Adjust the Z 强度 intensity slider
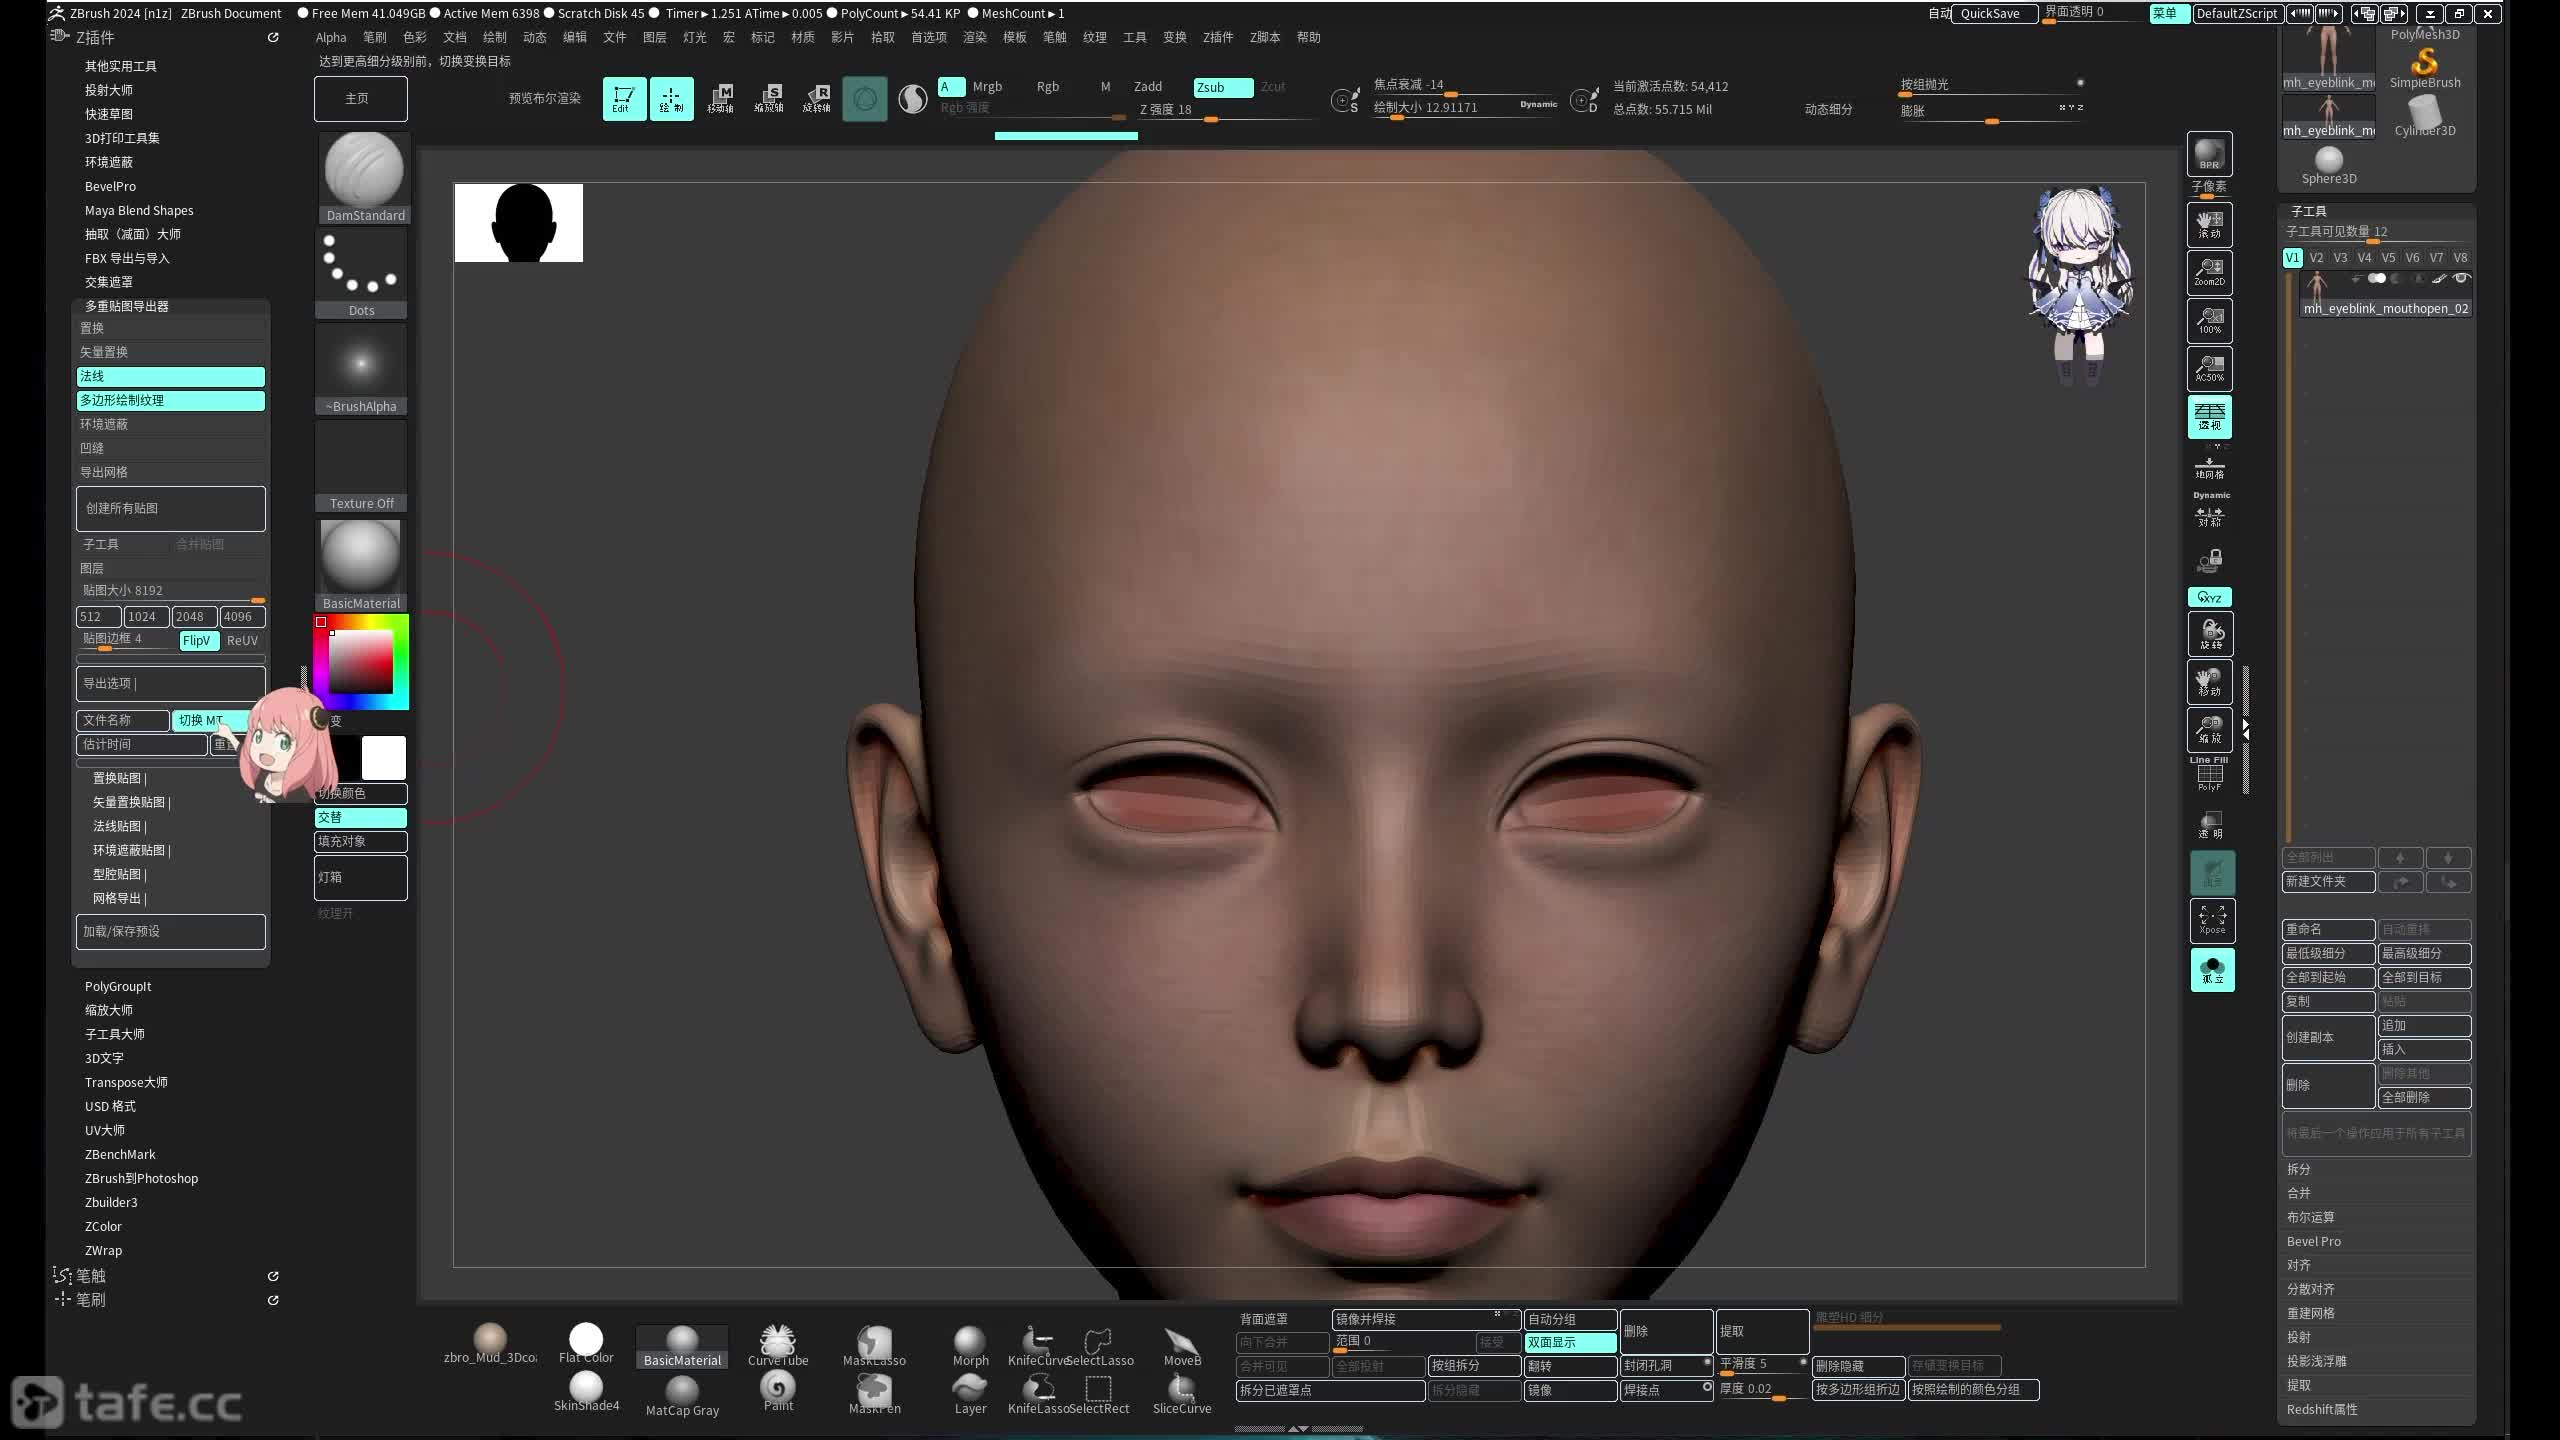 coord(1226,111)
